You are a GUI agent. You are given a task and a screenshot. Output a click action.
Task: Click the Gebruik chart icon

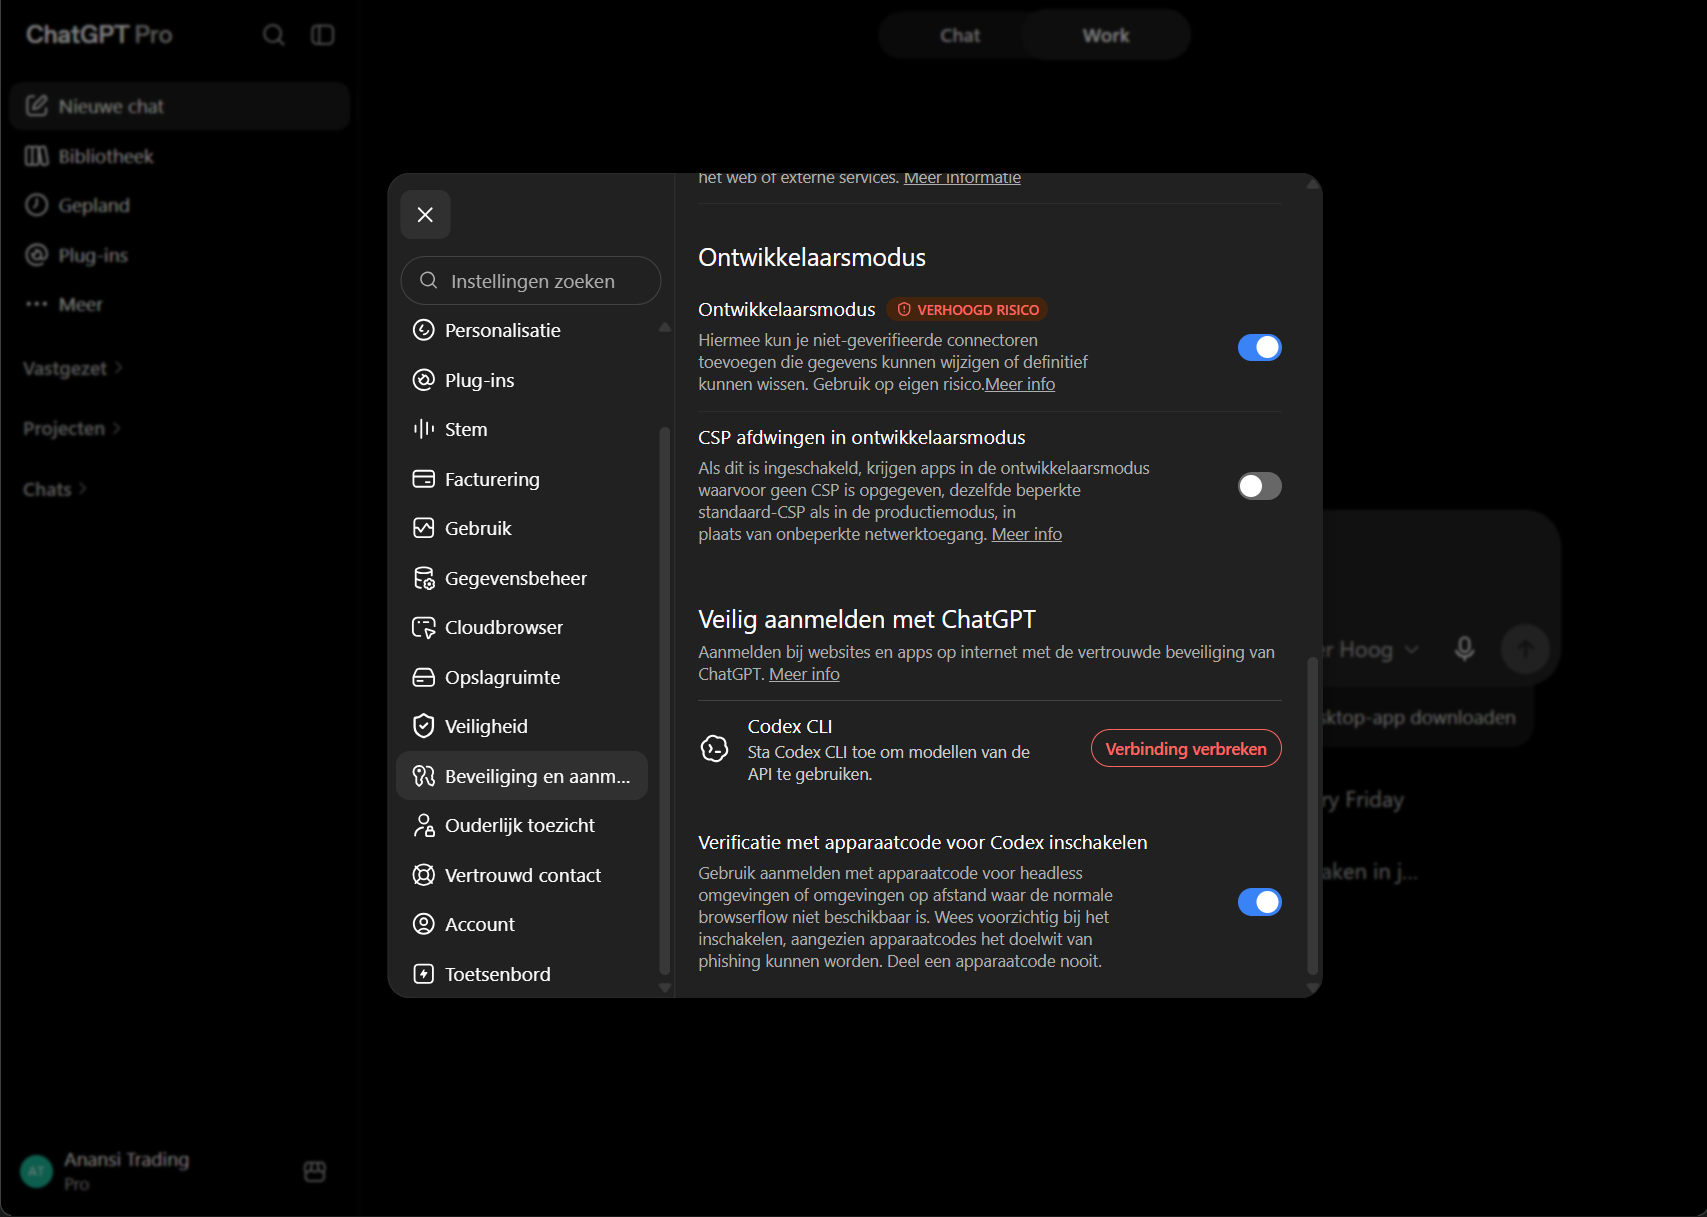coord(424,528)
